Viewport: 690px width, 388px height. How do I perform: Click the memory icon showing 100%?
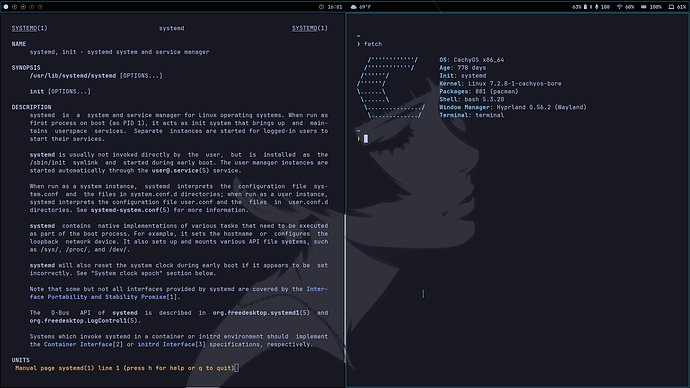[x=643, y=7]
